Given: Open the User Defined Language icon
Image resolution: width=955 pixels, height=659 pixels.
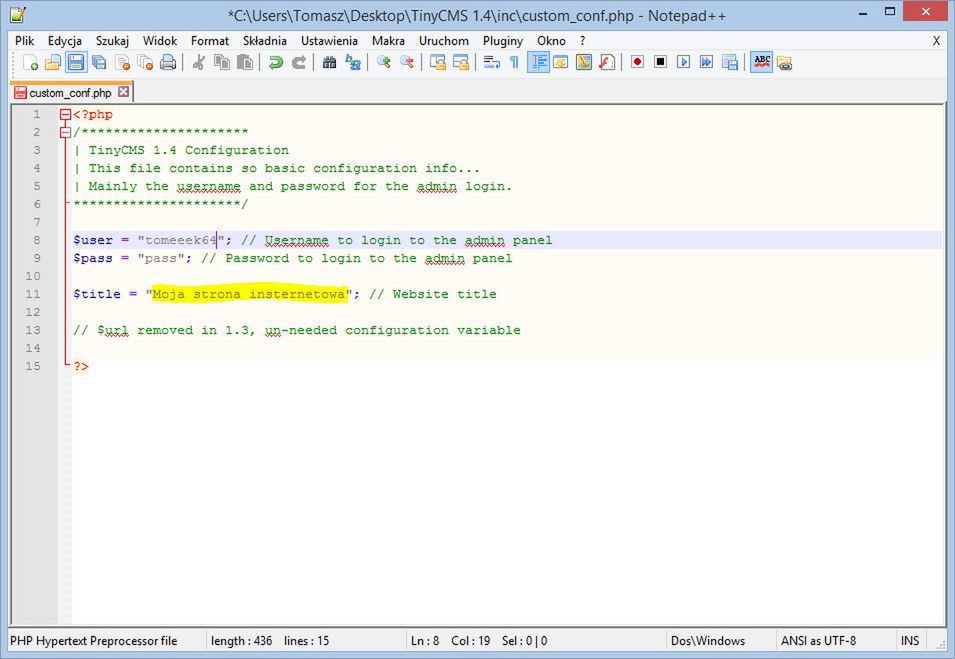Looking at the screenshot, I should [x=560, y=62].
